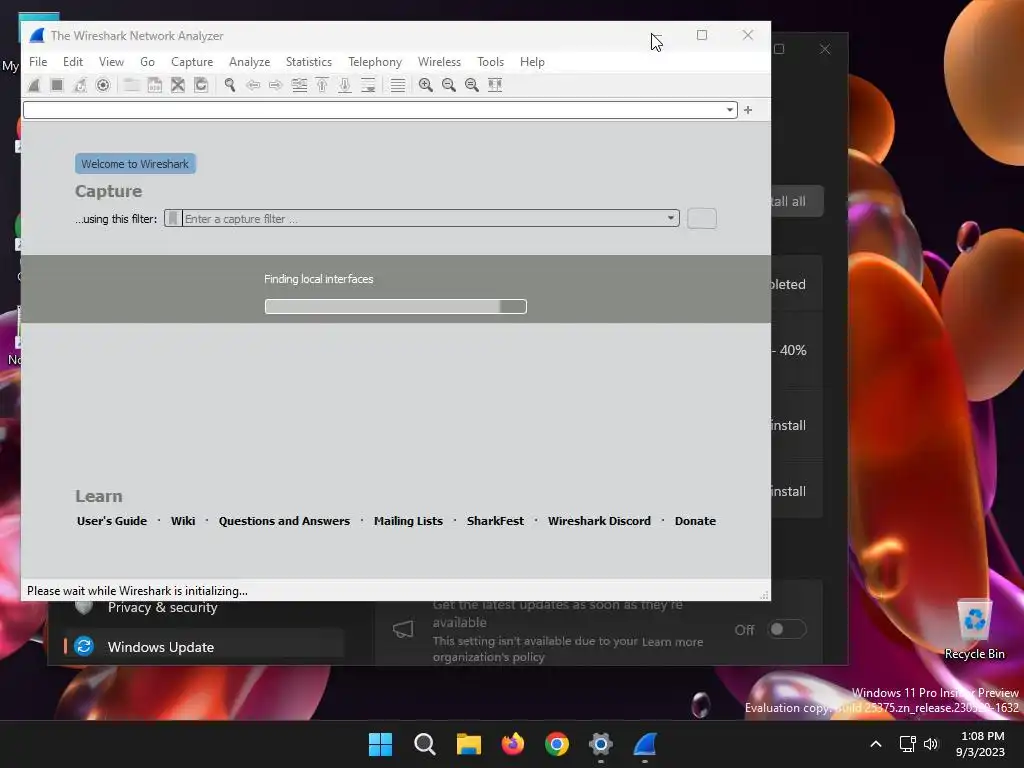The height and width of the screenshot is (768, 1024).
Task: Toggle the Colorize packet list icon
Action: [398, 85]
